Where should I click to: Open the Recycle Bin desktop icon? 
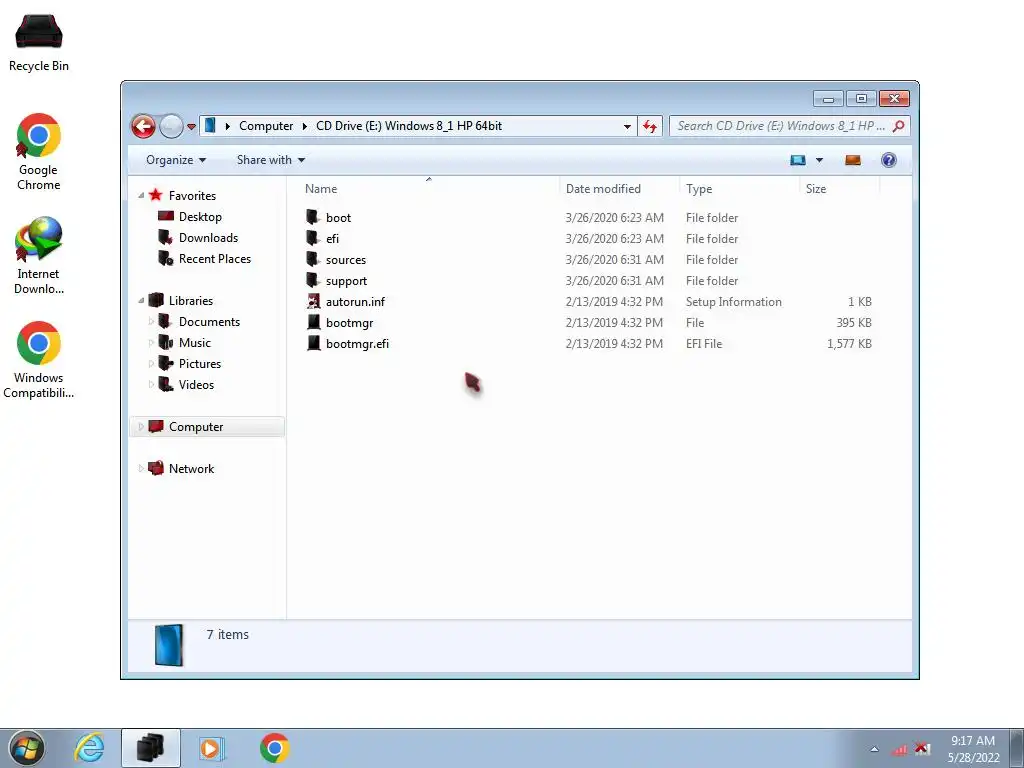point(39,43)
